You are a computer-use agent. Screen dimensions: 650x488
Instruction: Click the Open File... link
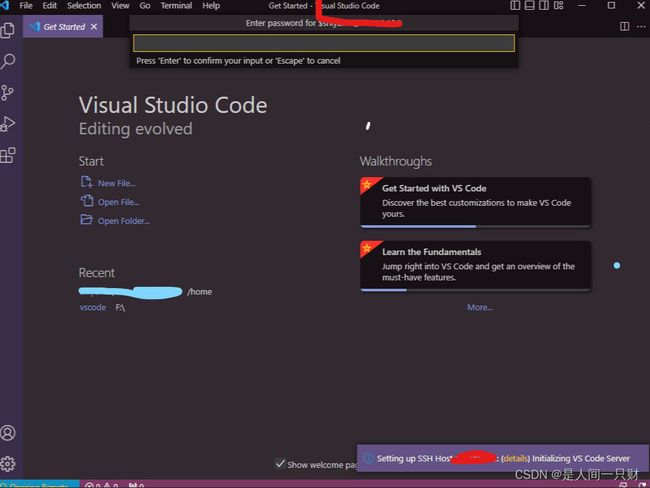point(118,202)
